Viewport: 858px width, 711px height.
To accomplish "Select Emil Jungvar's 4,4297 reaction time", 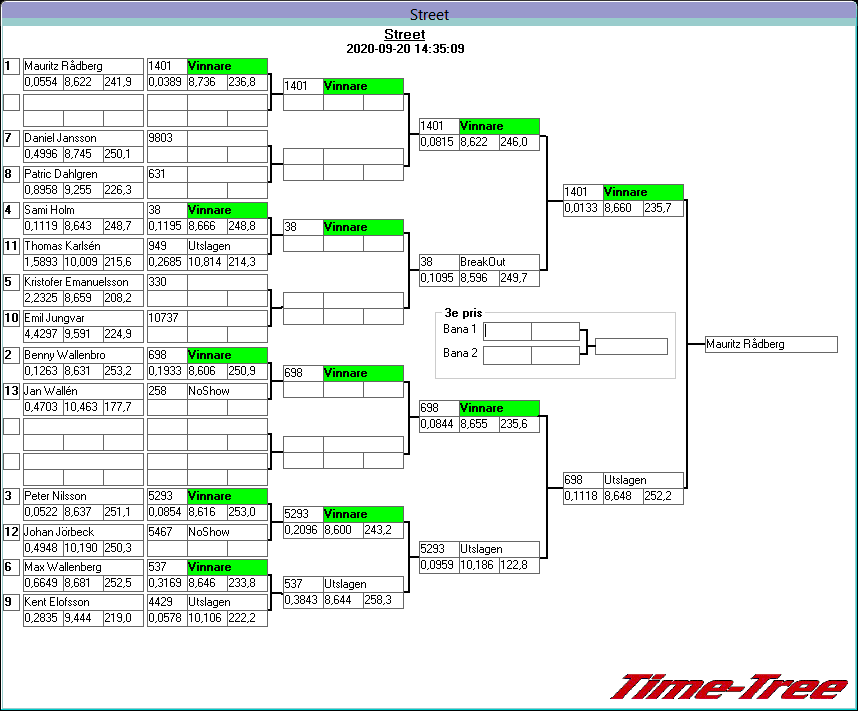I will pos(42,335).
